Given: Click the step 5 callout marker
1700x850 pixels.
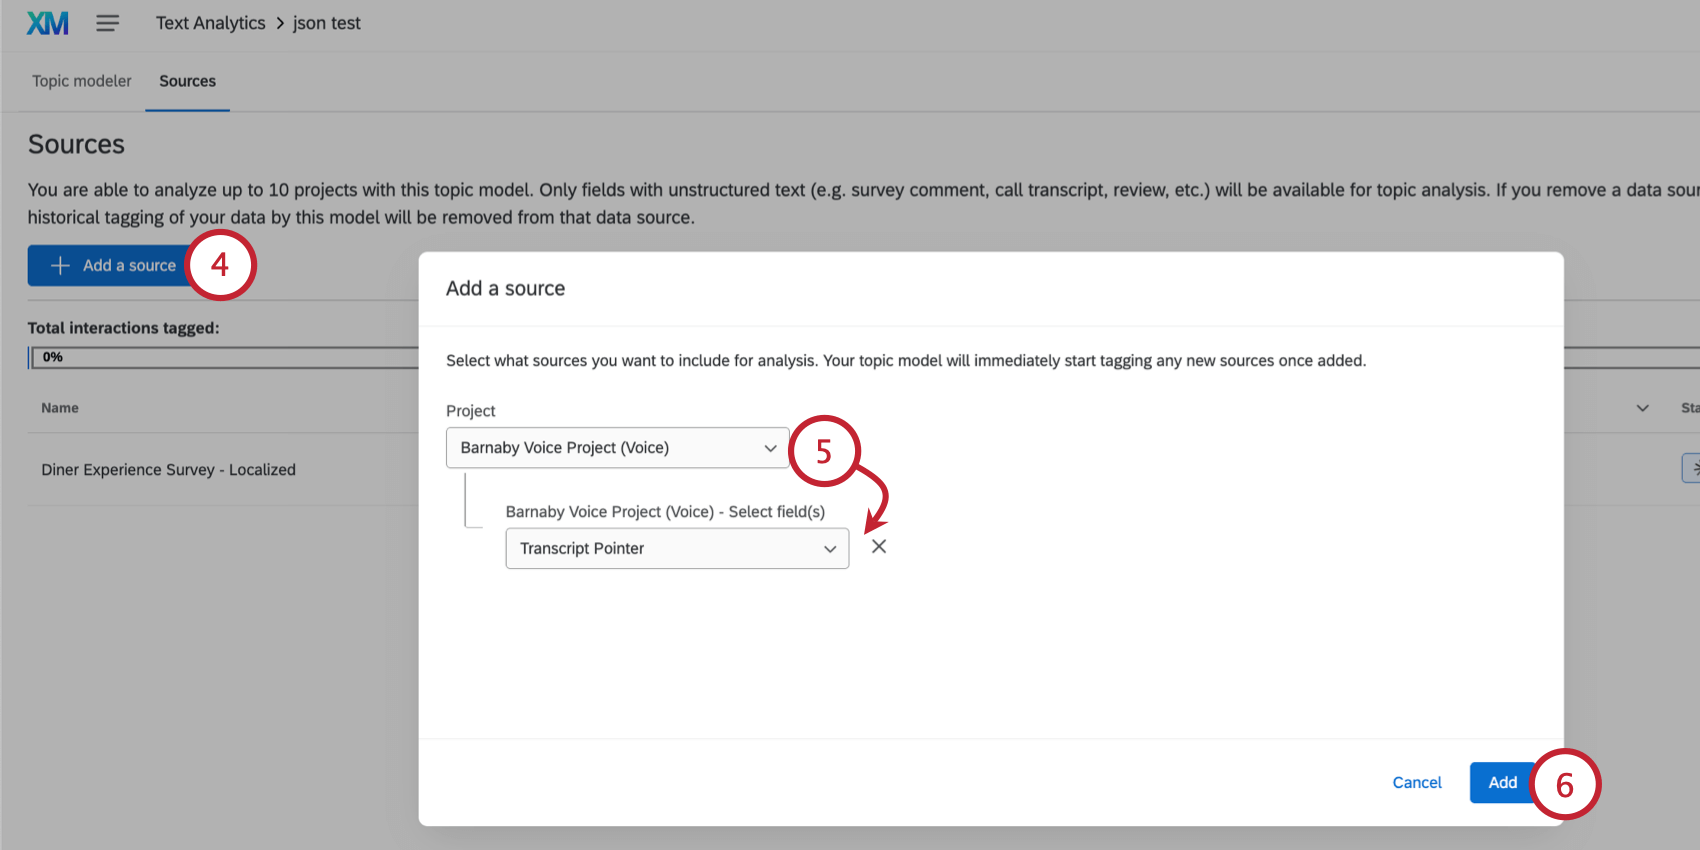Looking at the screenshot, I should [x=824, y=451].
